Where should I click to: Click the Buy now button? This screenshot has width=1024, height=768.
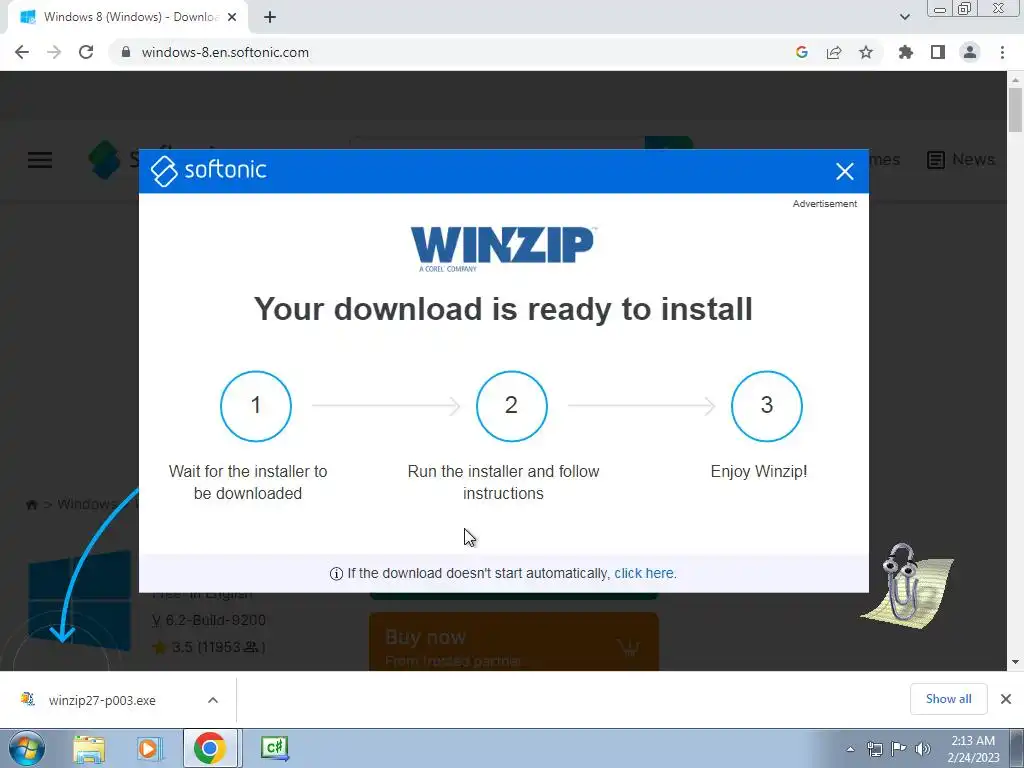tap(513, 642)
